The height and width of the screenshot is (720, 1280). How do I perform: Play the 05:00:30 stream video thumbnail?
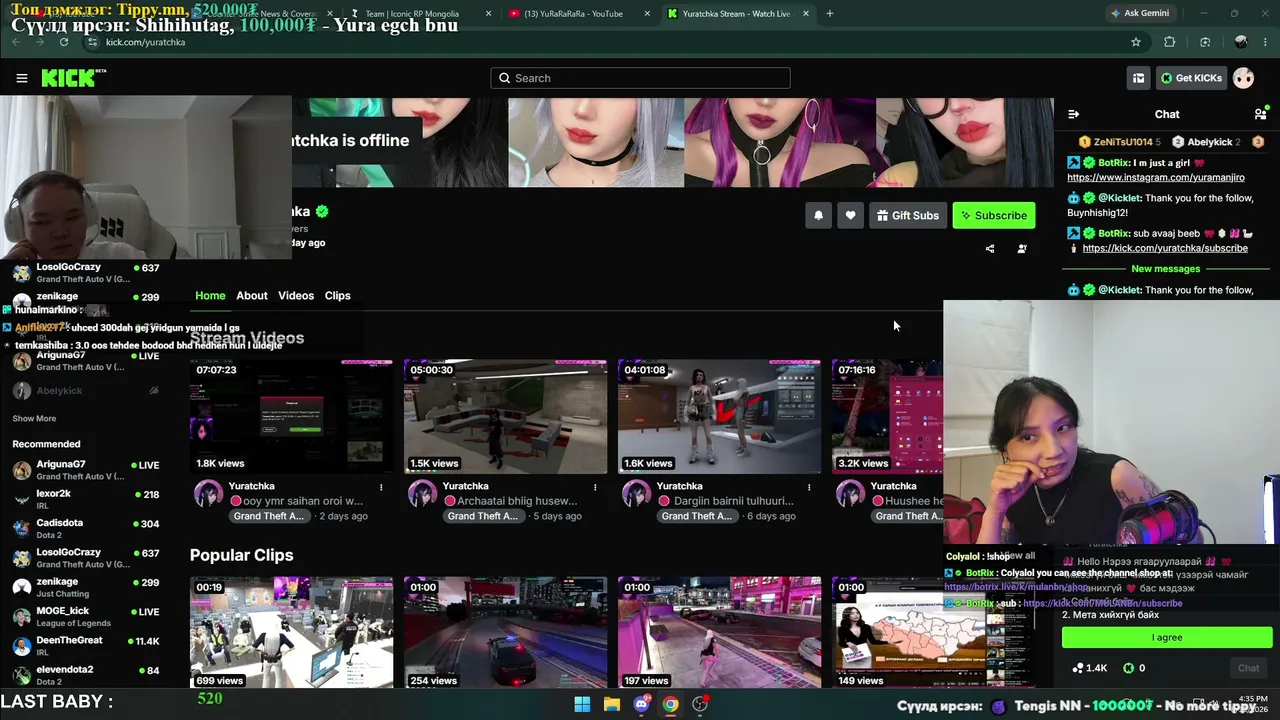(505, 416)
